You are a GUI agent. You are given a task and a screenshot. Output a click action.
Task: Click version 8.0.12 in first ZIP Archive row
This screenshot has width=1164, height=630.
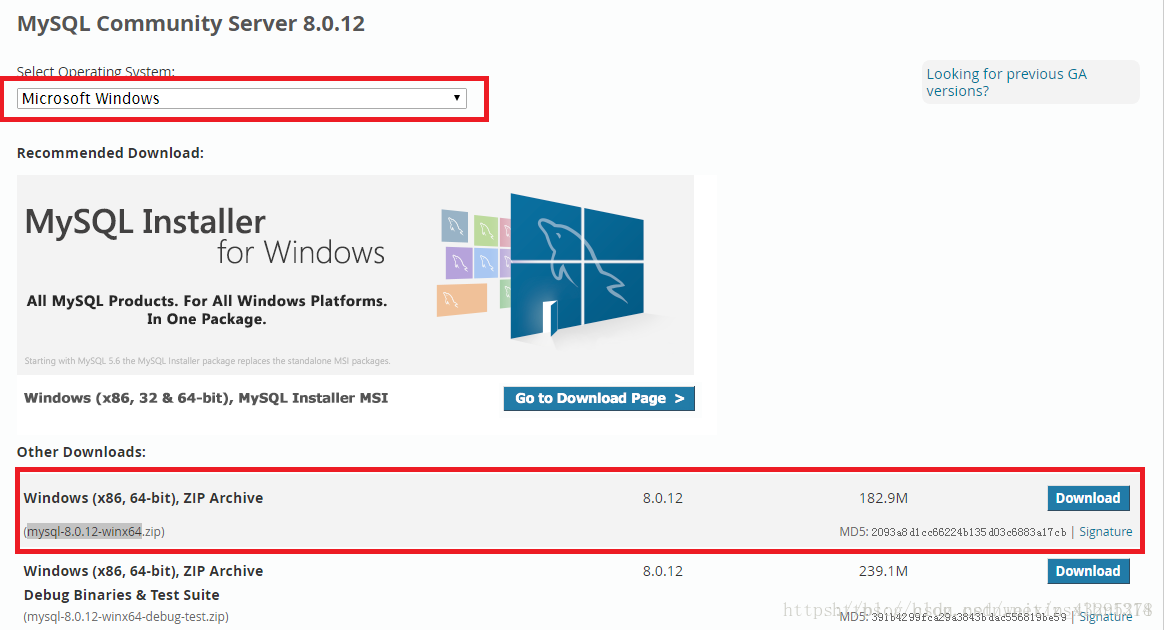662,498
